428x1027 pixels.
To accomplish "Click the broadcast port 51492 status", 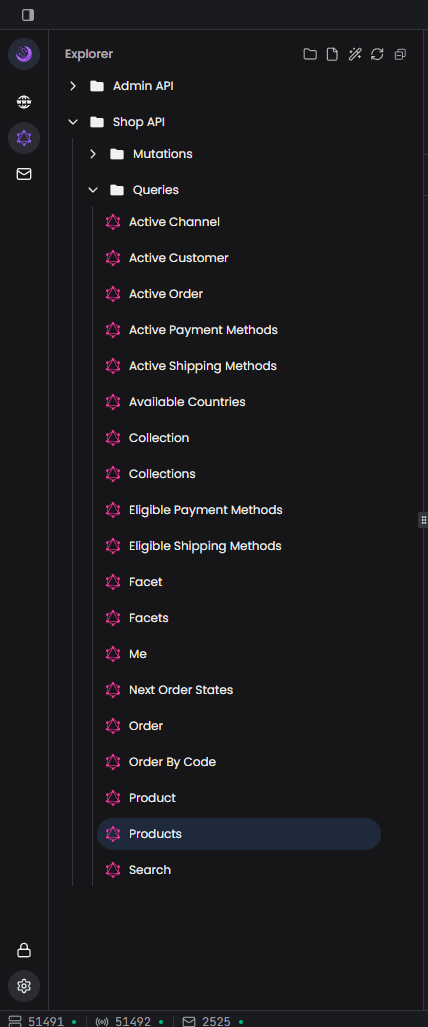I will [x=129, y=1021].
